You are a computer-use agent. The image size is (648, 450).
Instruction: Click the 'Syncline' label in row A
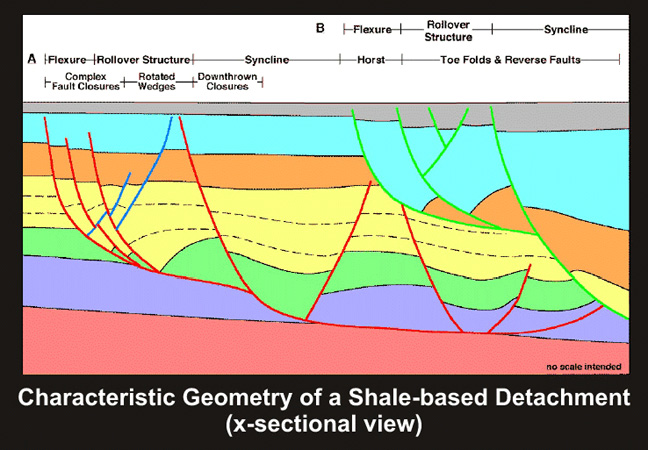pyautogui.click(x=267, y=60)
